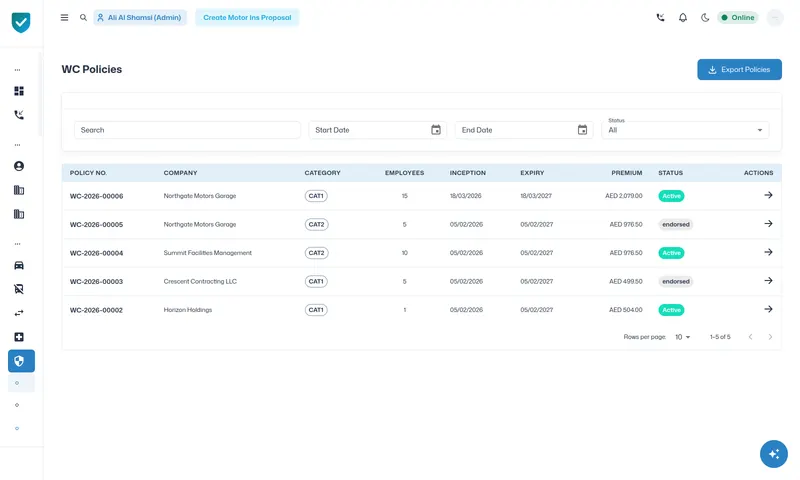This screenshot has width=800, height=480.
Task: Open dashboard grid icon in sidebar
Action: tap(19, 91)
